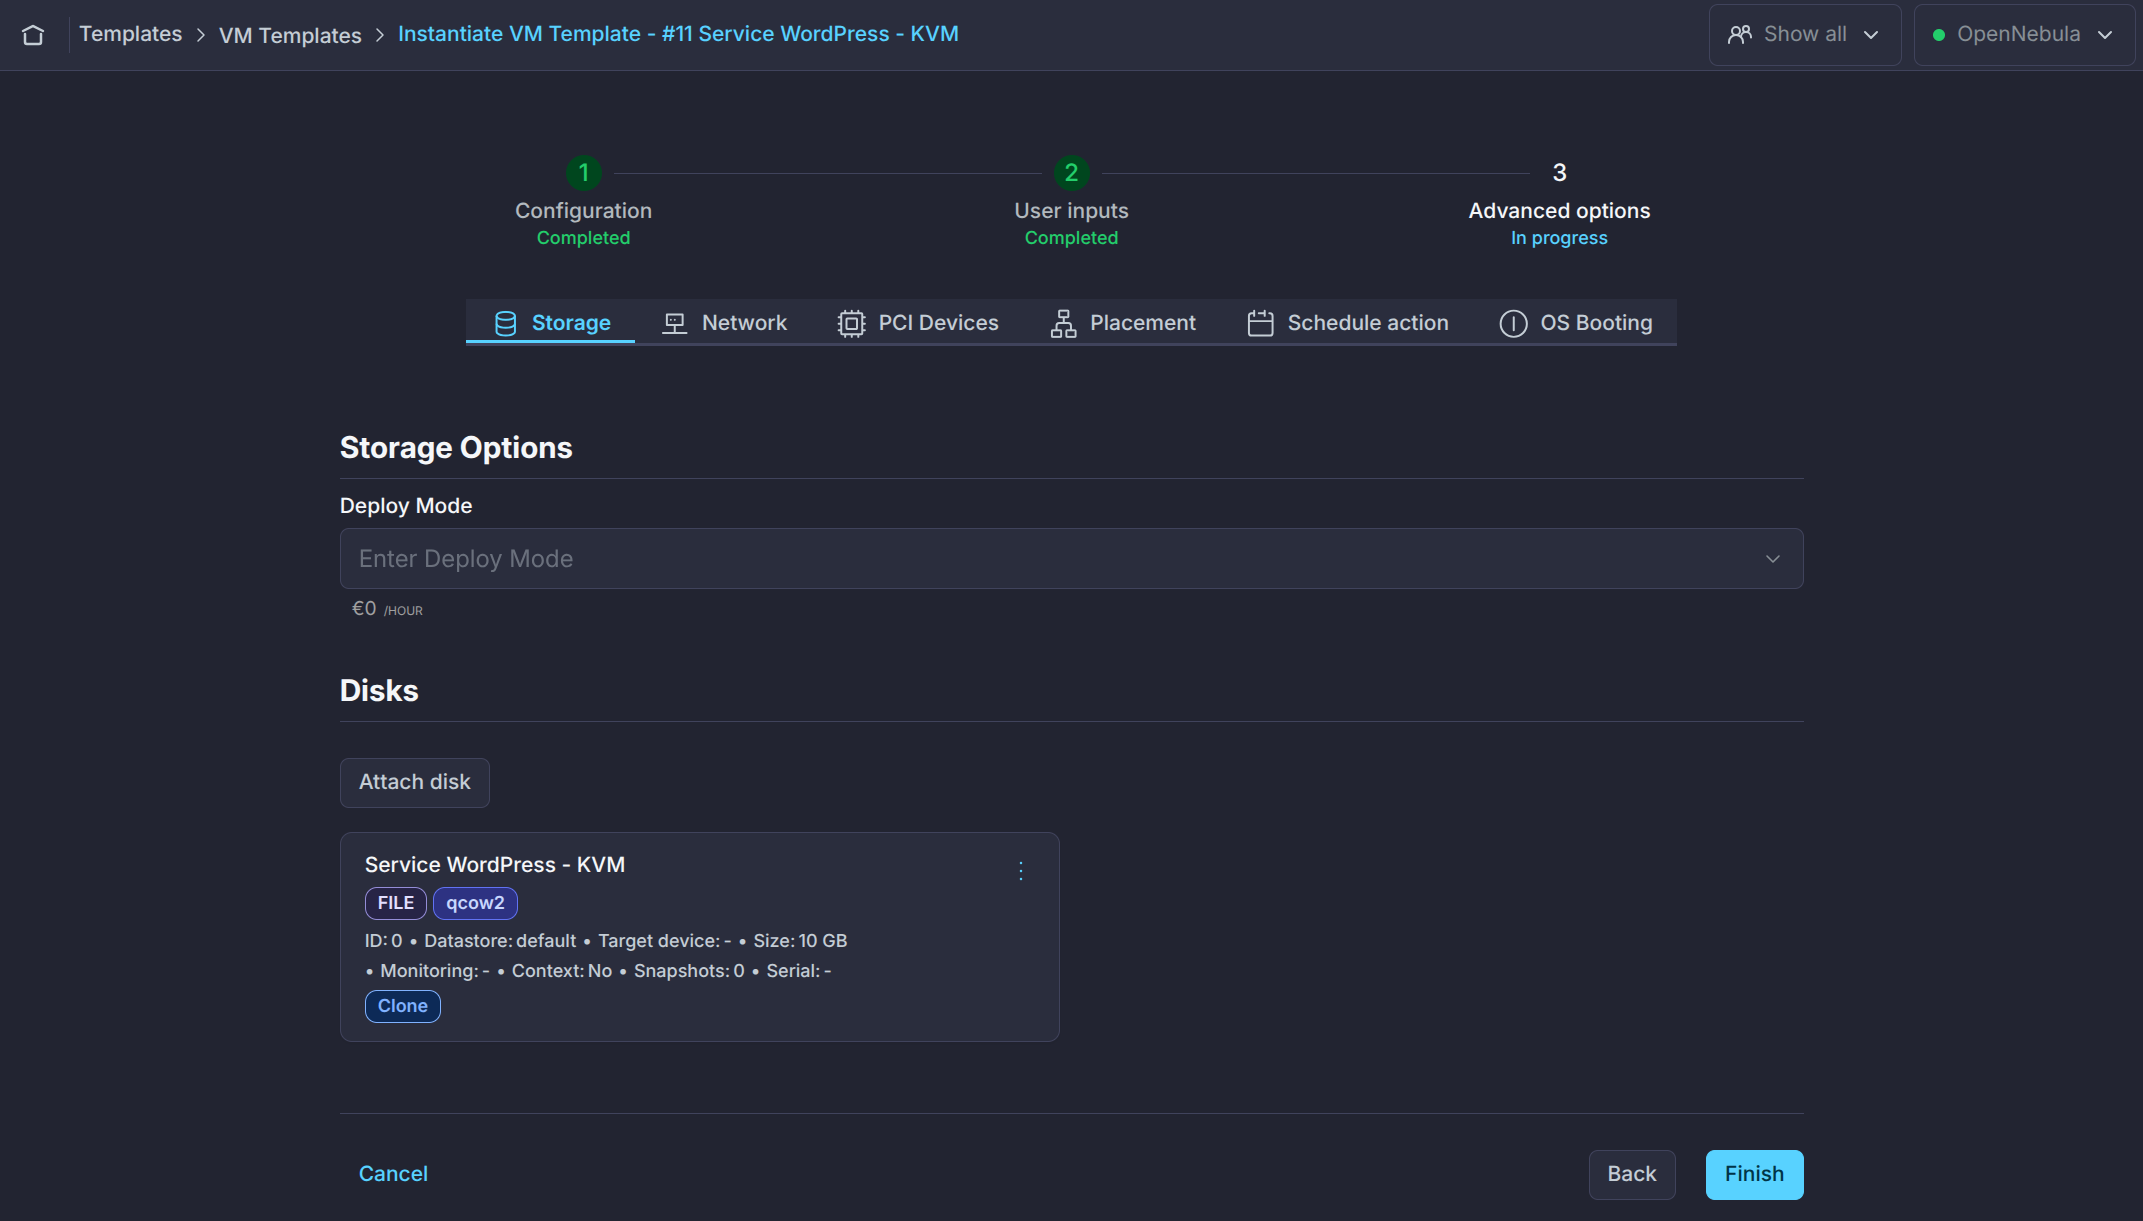This screenshot has height=1221, width=2143.
Task: Focus the Enter Deploy Mode field
Action: click(1071, 558)
